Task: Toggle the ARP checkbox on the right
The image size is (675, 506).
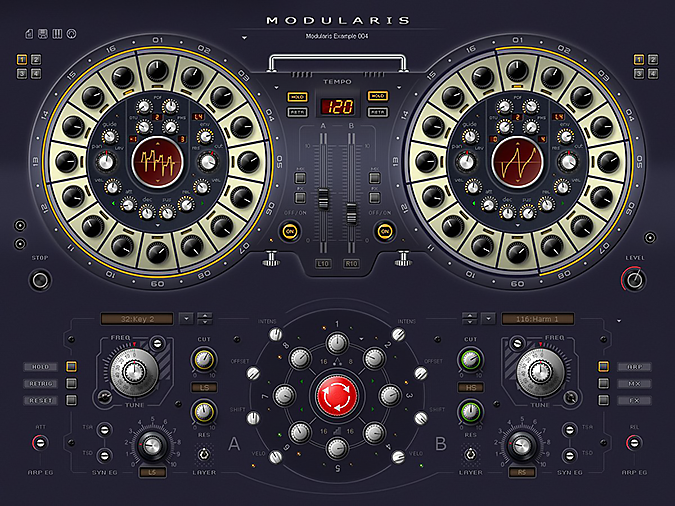Action: click(604, 367)
